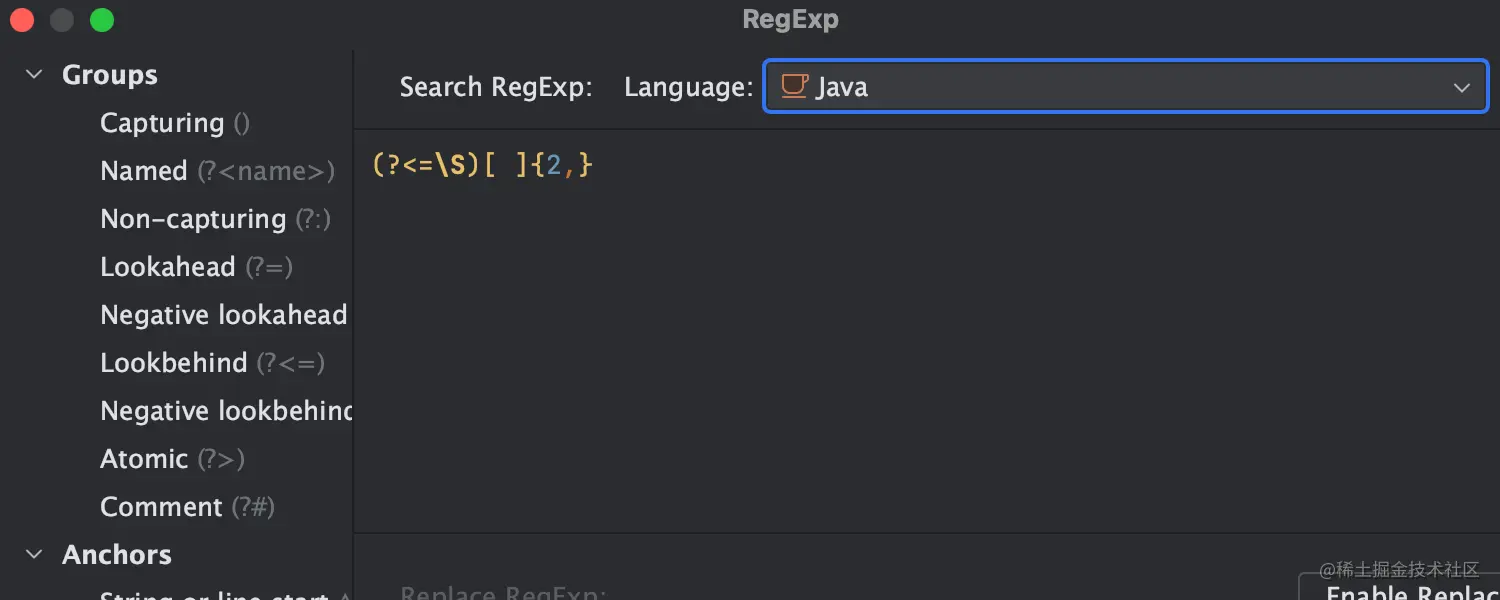This screenshot has width=1500, height=600.
Task: Click the RegExp window title
Action: [790, 19]
